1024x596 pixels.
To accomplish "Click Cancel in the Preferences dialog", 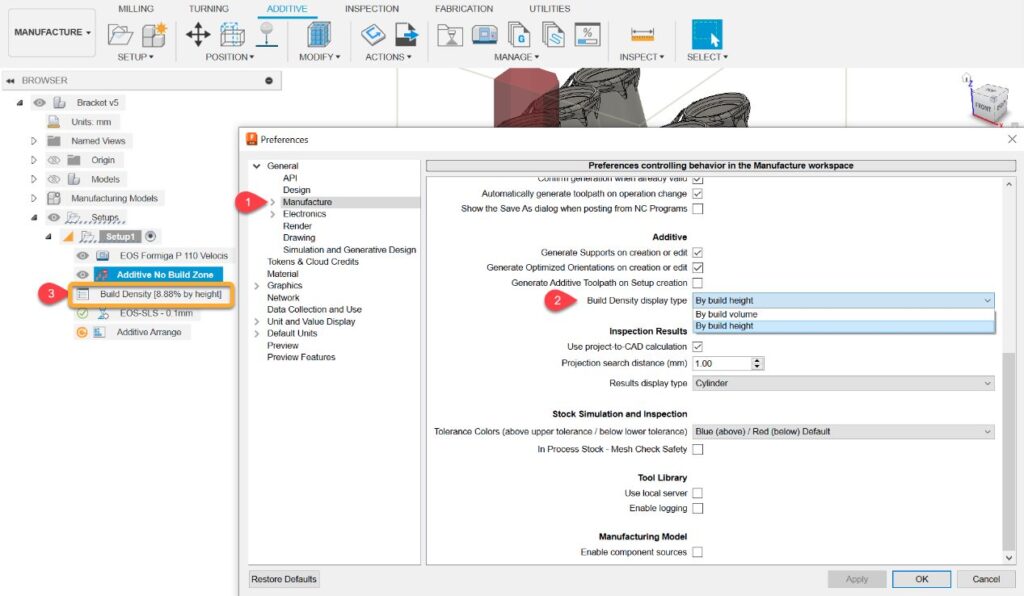I will point(985,579).
